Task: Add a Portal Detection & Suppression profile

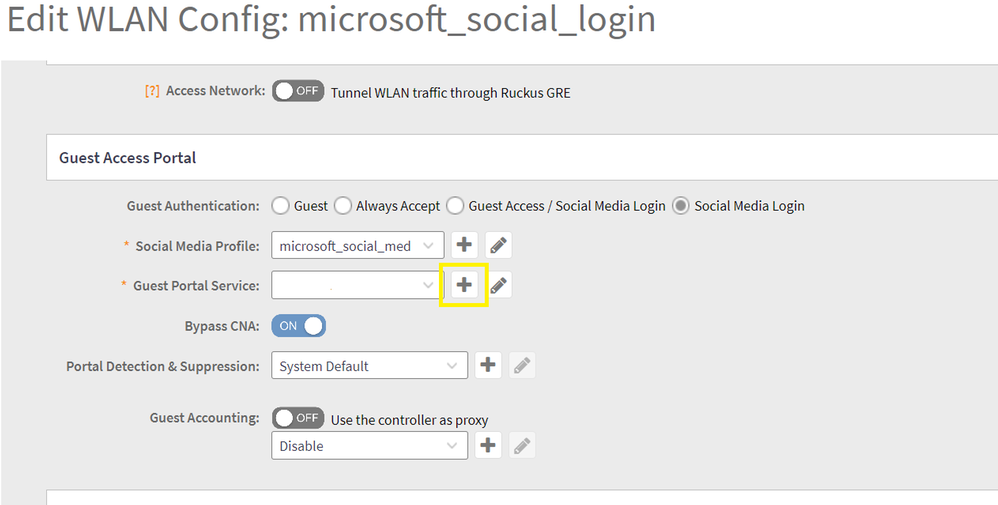Action: point(487,365)
